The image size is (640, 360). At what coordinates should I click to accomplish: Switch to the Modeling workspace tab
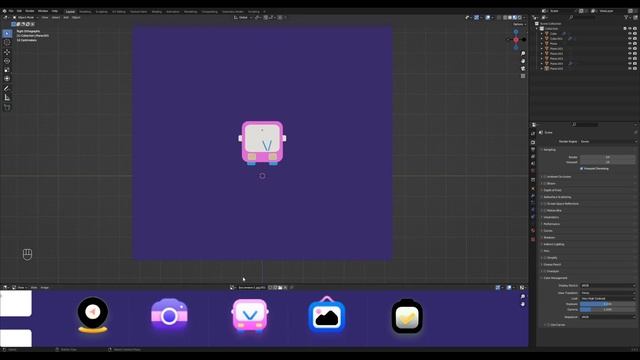85,11
